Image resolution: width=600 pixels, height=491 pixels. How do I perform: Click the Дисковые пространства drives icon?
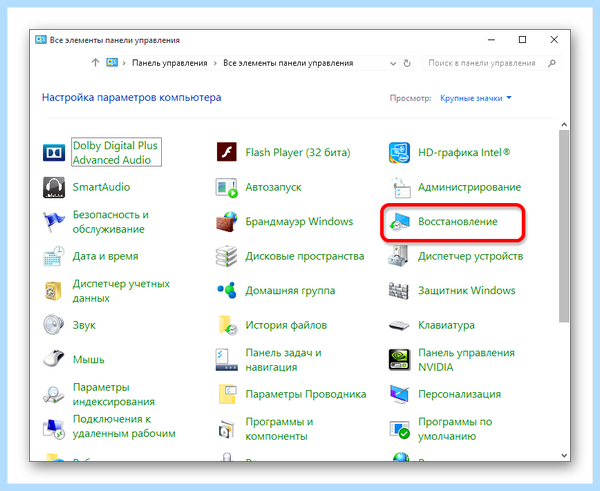227,256
